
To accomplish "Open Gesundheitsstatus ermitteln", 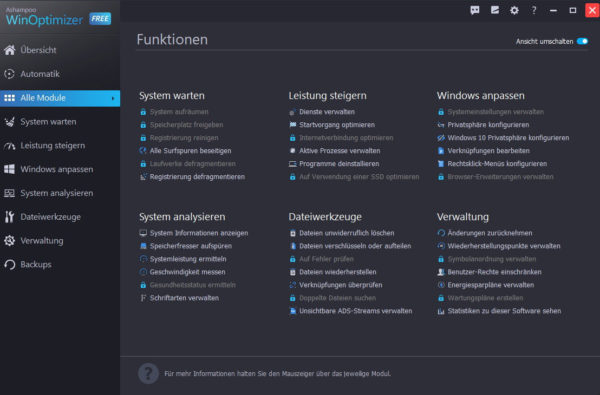I will pos(192,285).
